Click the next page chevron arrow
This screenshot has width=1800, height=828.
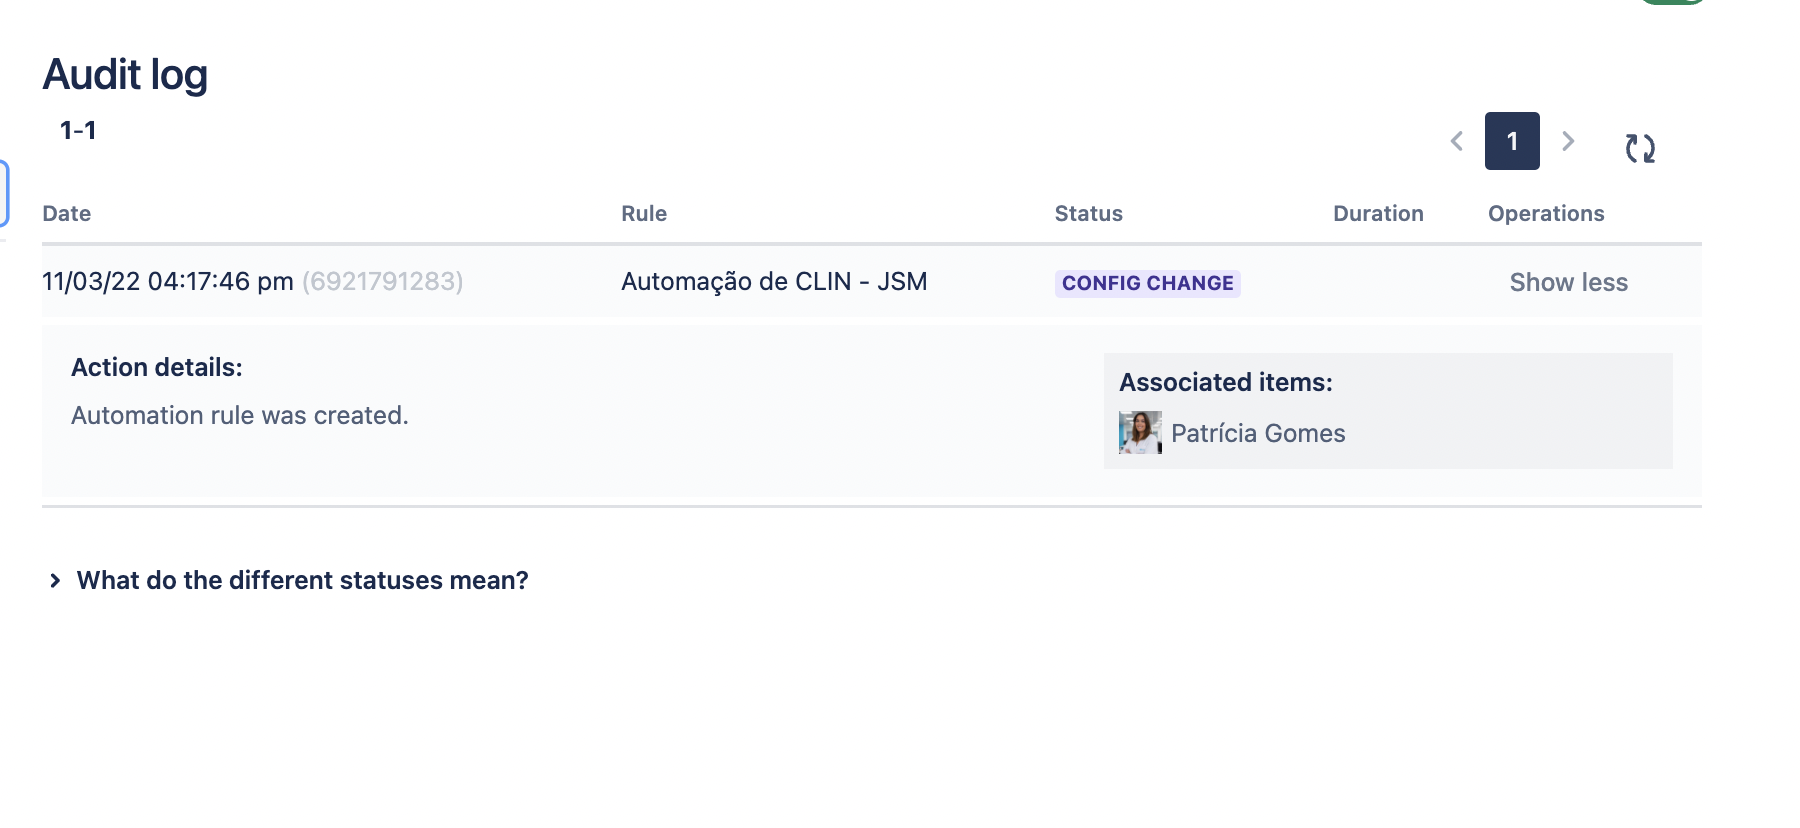1568,141
